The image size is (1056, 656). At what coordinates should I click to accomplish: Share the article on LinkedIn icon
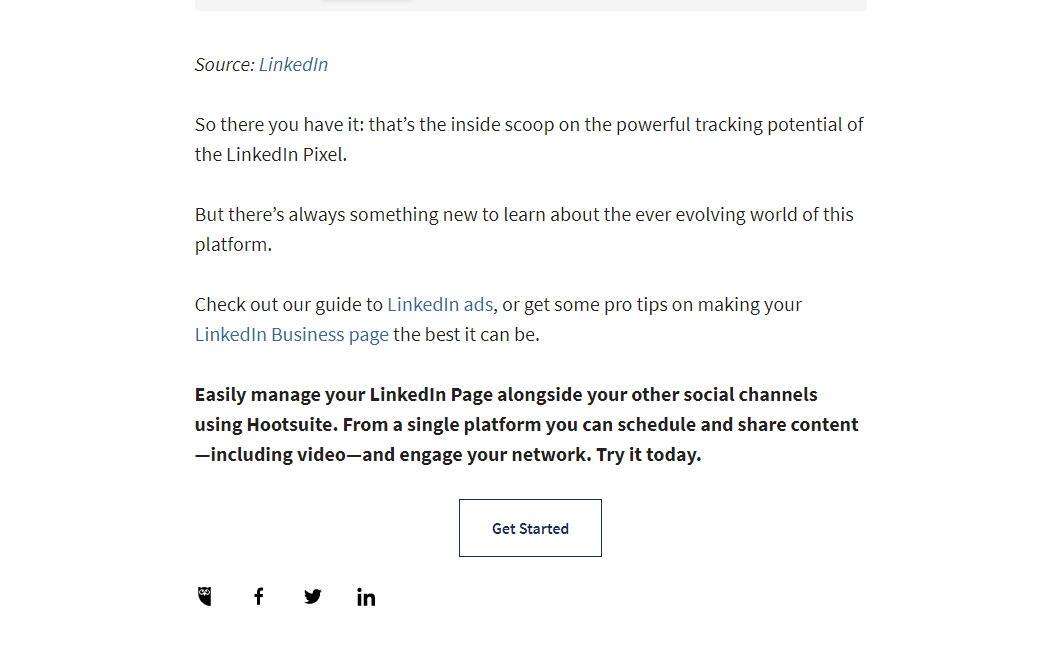pyautogui.click(x=366, y=597)
